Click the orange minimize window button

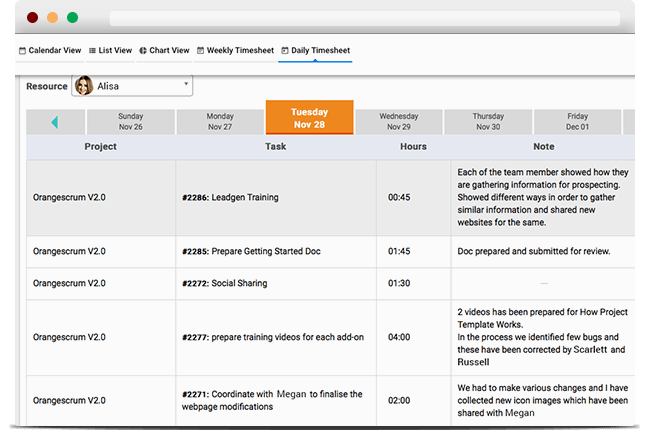[53, 17]
